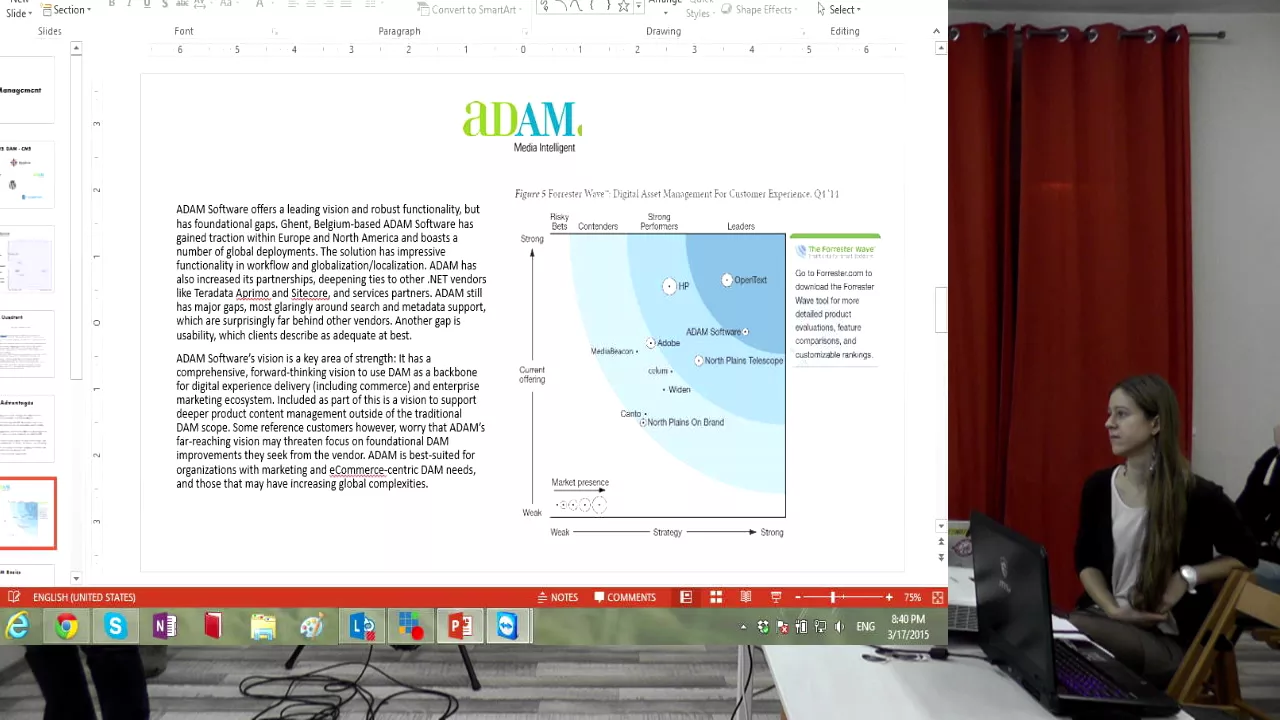Open the red book app in taskbar
This screenshot has height=720, width=1280.
coord(213,627)
